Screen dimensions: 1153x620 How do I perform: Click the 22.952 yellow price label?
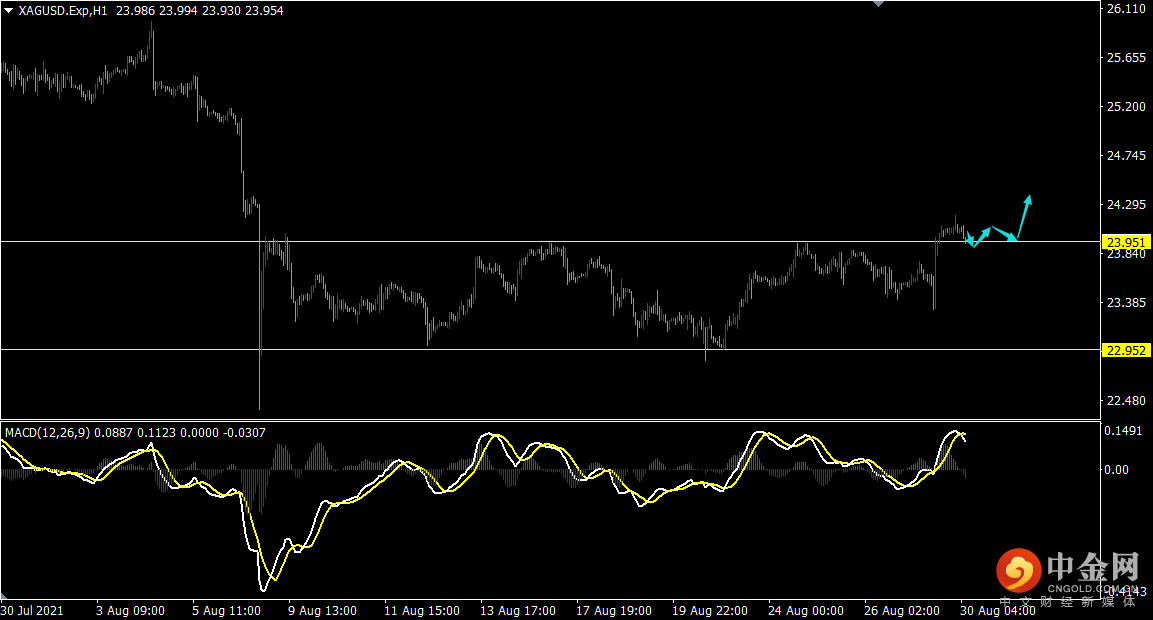tap(1126, 350)
